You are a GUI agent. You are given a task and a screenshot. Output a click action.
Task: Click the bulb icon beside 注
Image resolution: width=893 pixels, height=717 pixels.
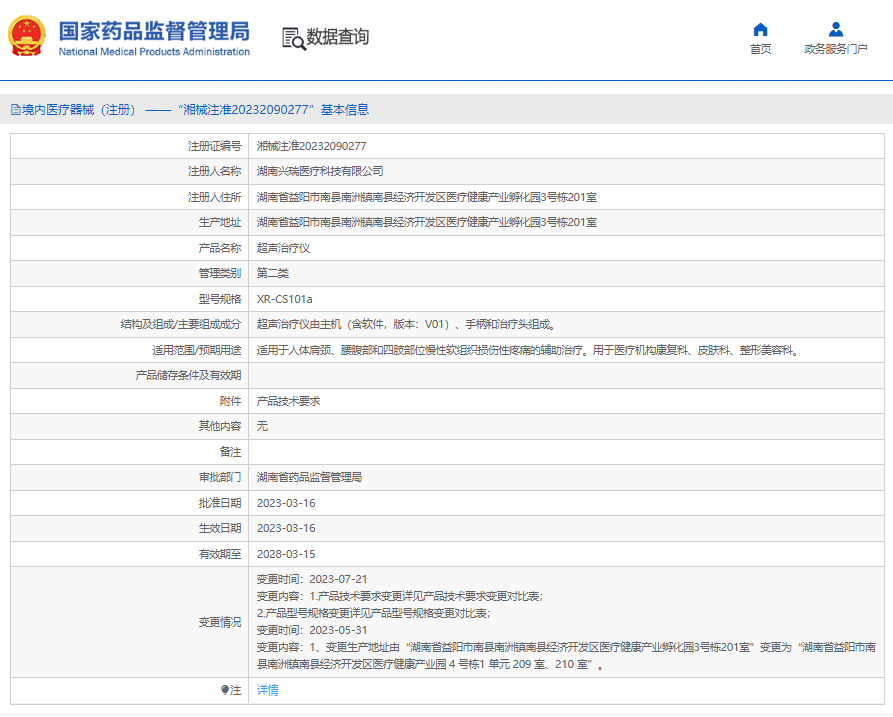click(x=225, y=690)
